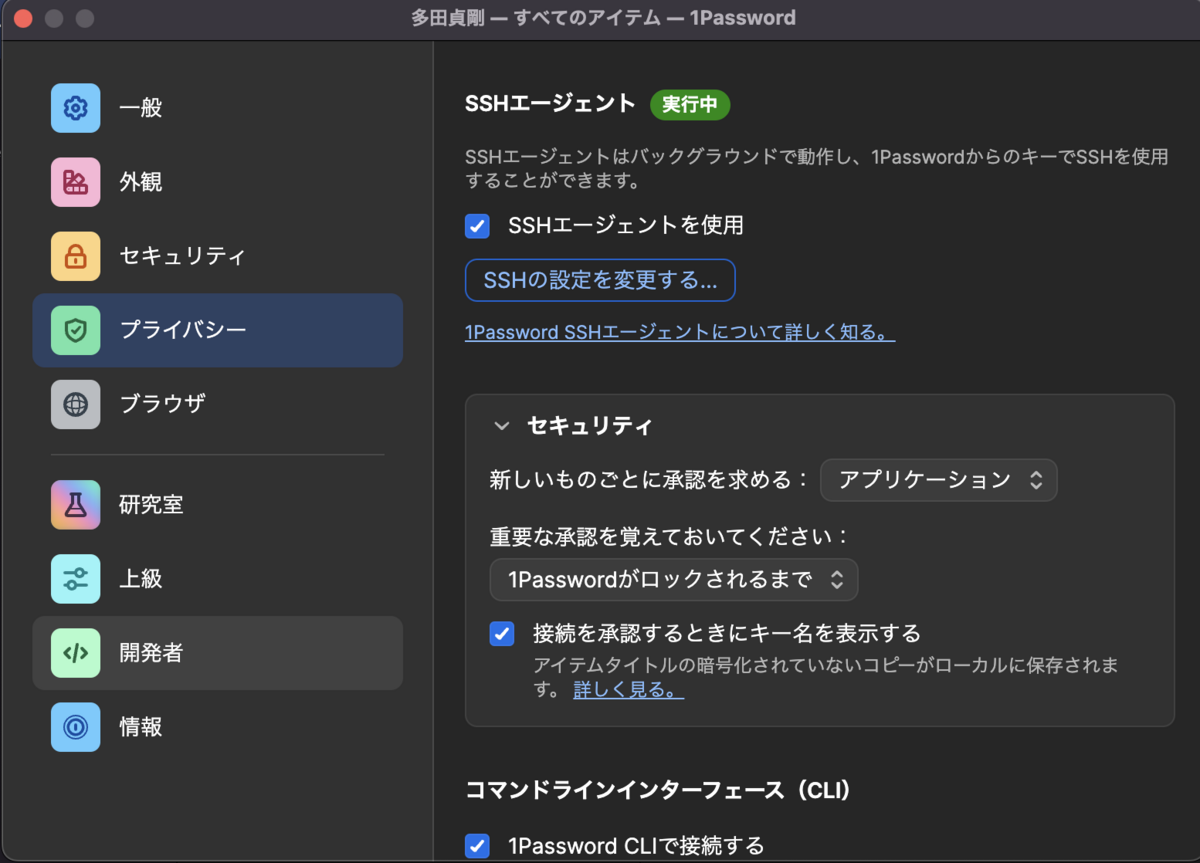The image size is (1200, 863).
Task: Click the 実行中 status badge
Action: (x=690, y=104)
